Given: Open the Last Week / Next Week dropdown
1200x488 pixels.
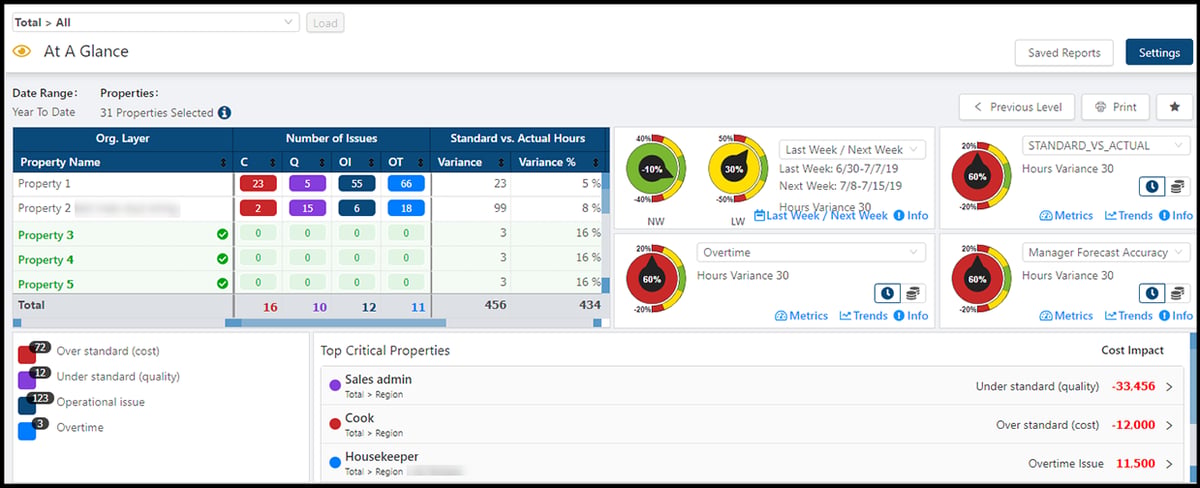Looking at the screenshot, I should pyautogui.click(x=853, y=149).
